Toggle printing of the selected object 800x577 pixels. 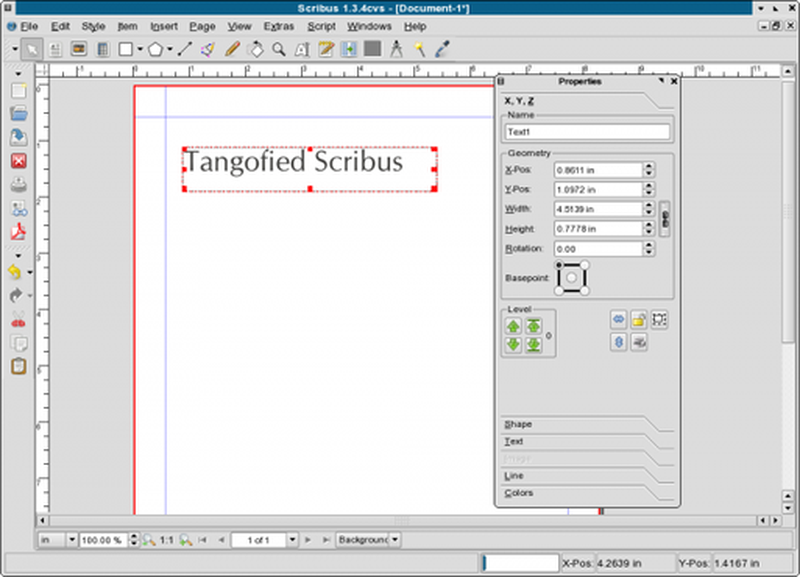pos(639,342)
